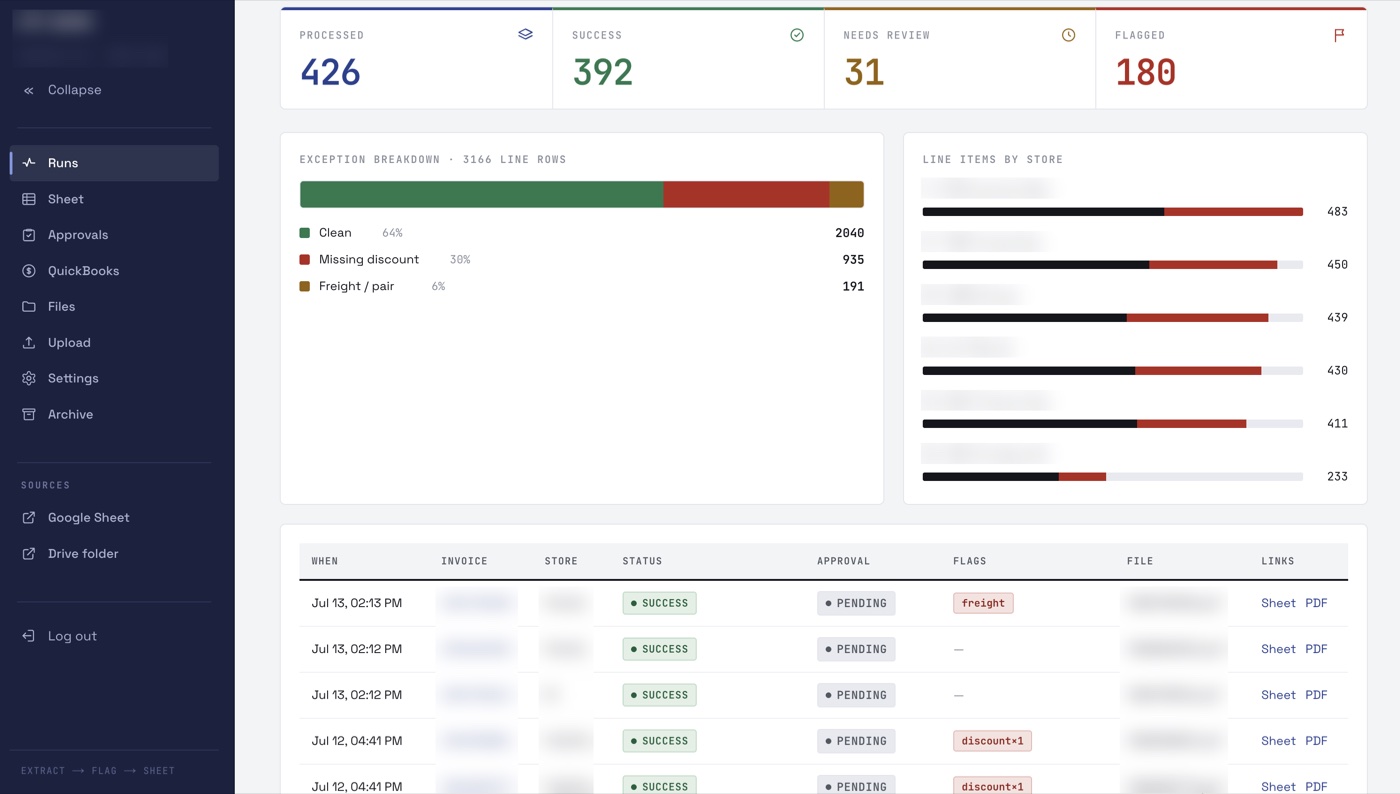Click the Flagged card flag icon
Viewport: 1400px width, 794px height.
tap(1339, 35)
